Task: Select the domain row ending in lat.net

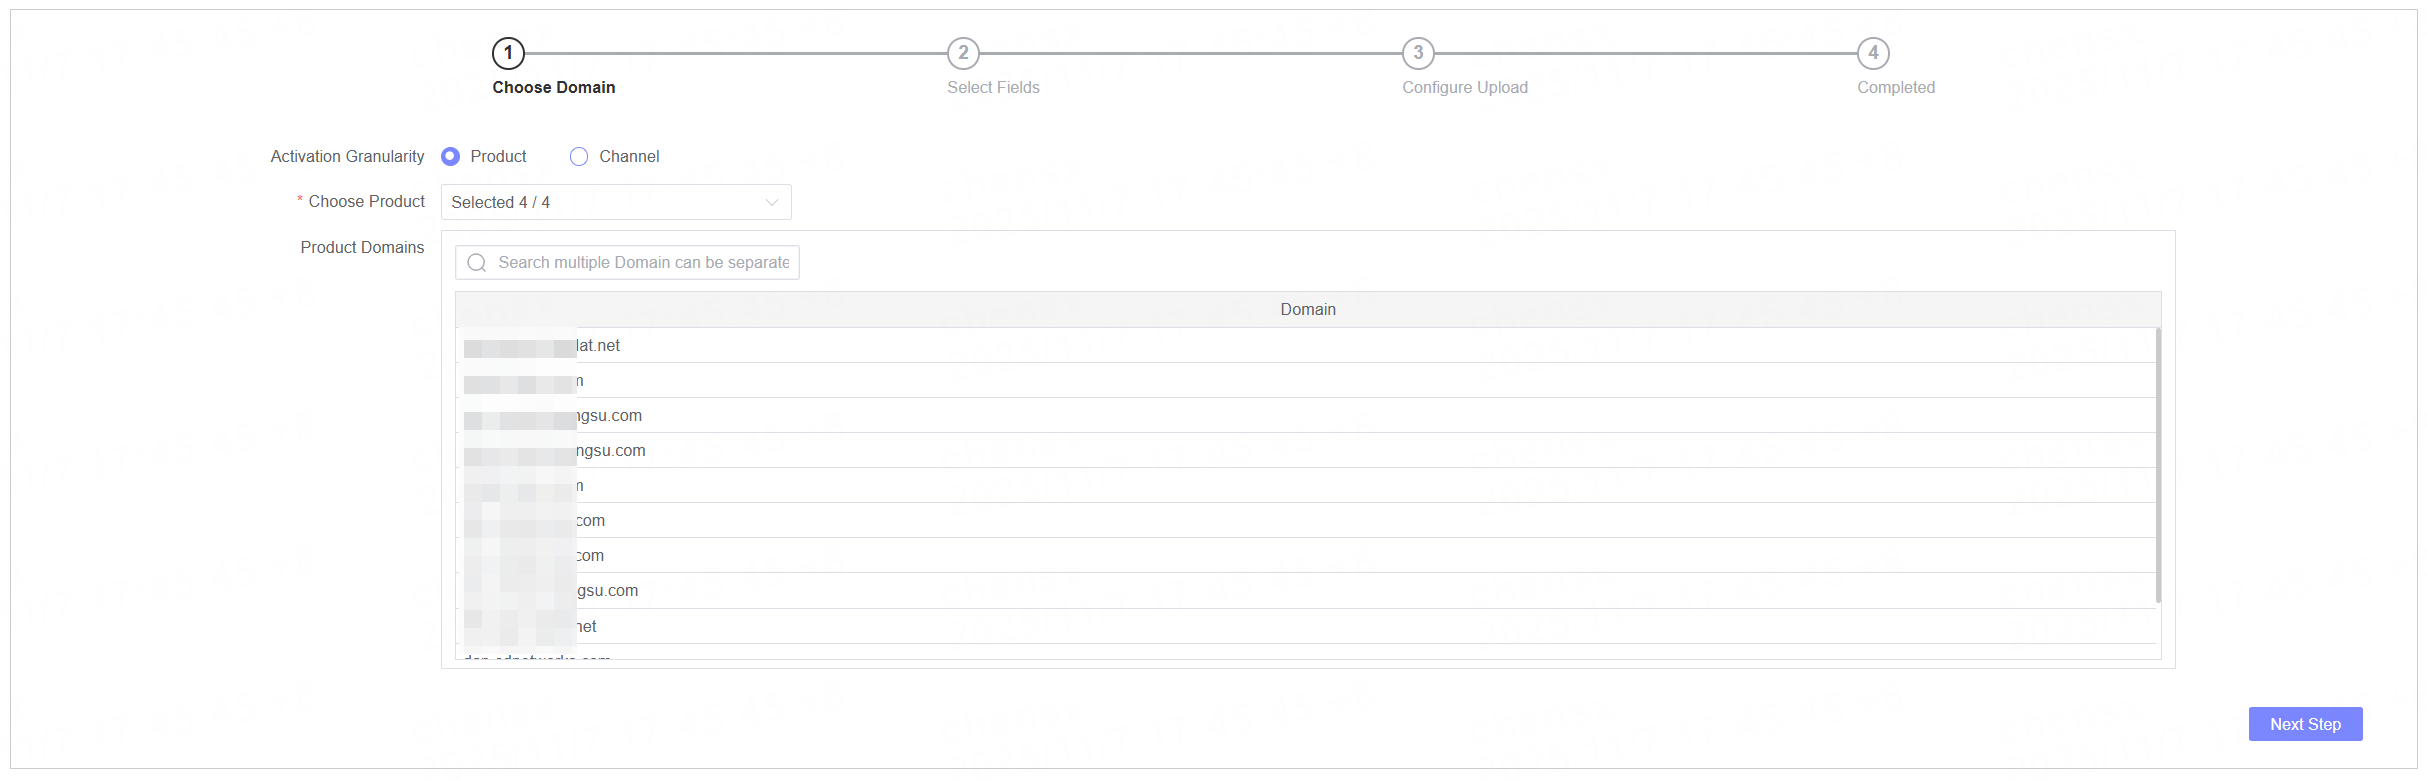Action: click(598, 346)
